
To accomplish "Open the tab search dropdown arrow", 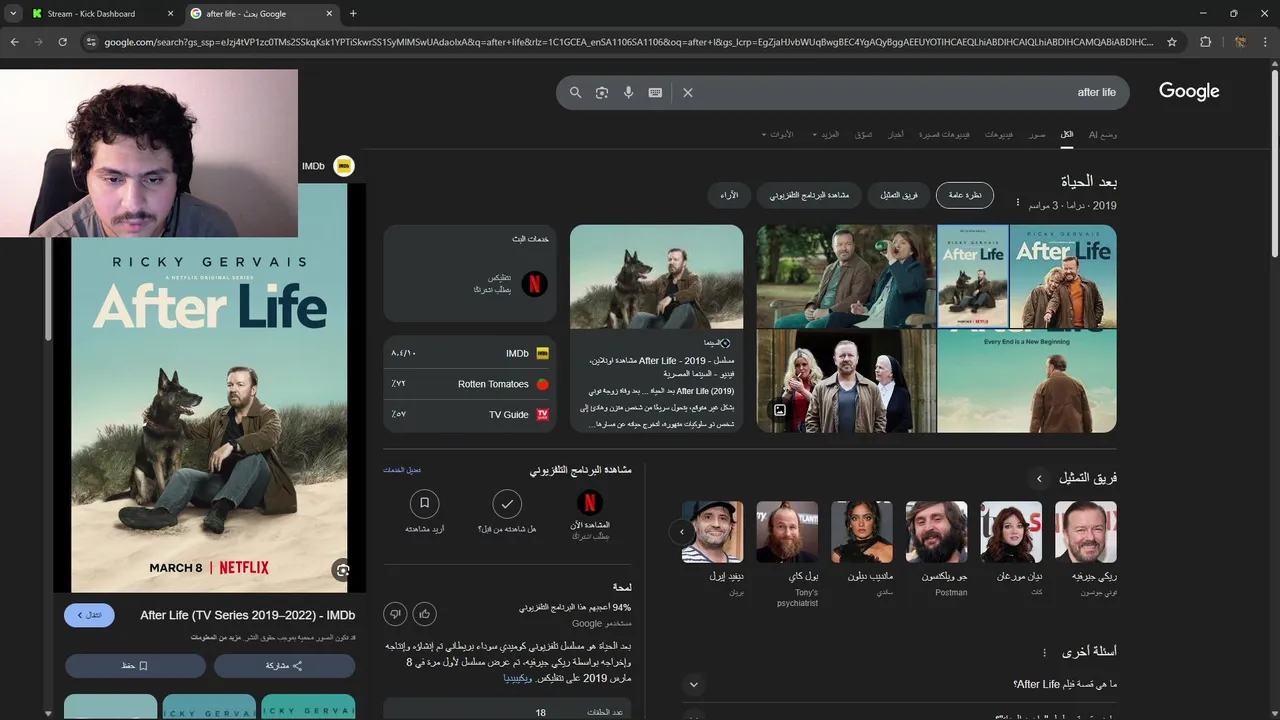I will click(x=12, y=14).
